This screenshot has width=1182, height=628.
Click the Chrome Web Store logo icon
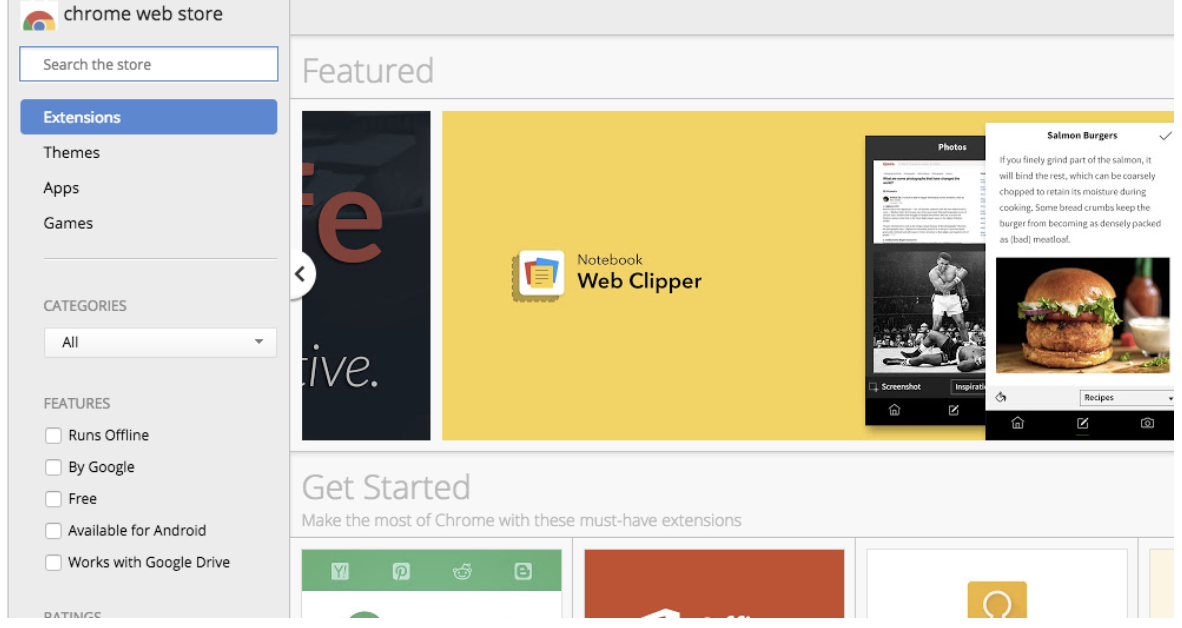(39, 17)
